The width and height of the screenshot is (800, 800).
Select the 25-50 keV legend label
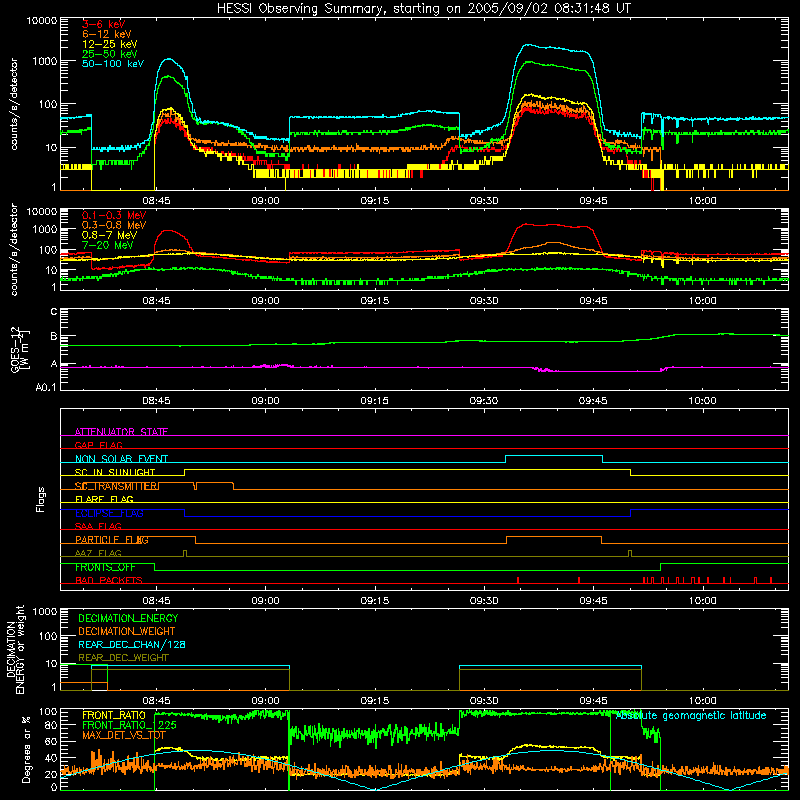110,54
